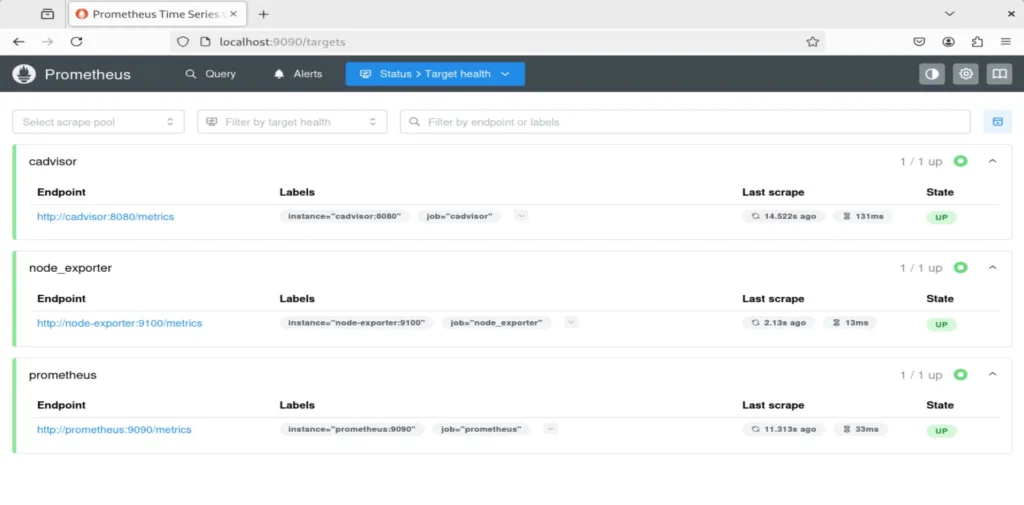Image resolution: width=1024 pixels, height=505 pixels.
Task: Collapse the cadvisor scrape pool section
Action: click(x=992, y=161)
